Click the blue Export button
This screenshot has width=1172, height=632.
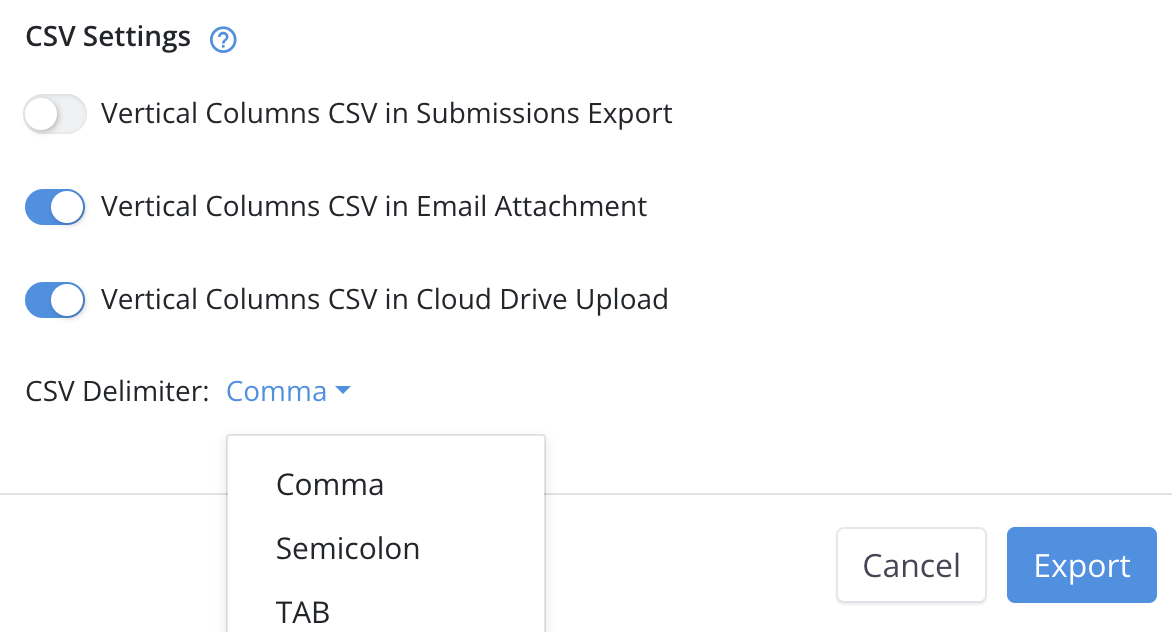[1081, 566]
